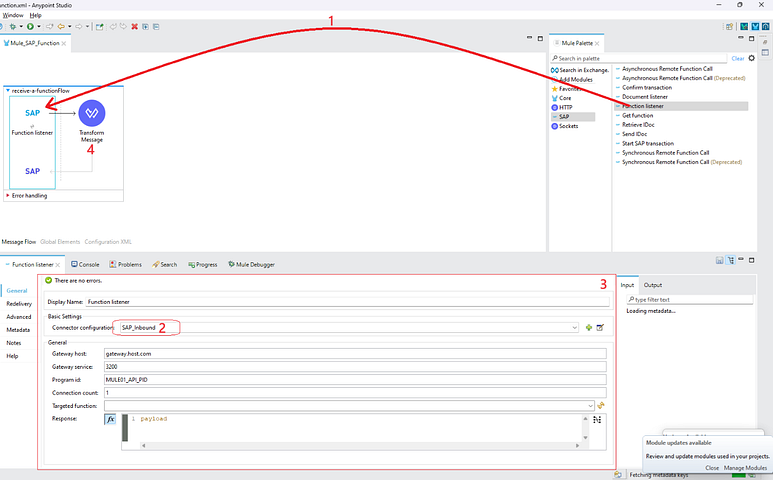Viewport: 773px width, 480px height.
Task: Select the Advanced side tab
Action: (x=19, y=317)
